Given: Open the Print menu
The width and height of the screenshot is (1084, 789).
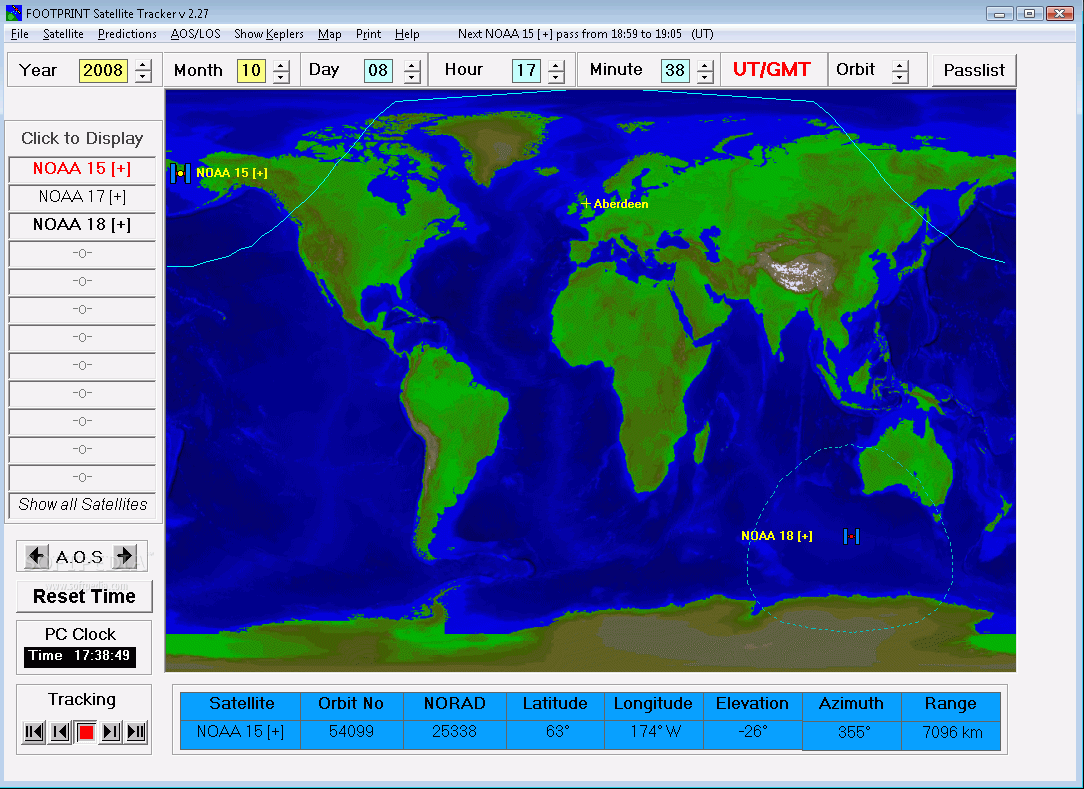Looking at the screenshot, I should [x=368, y=34].
